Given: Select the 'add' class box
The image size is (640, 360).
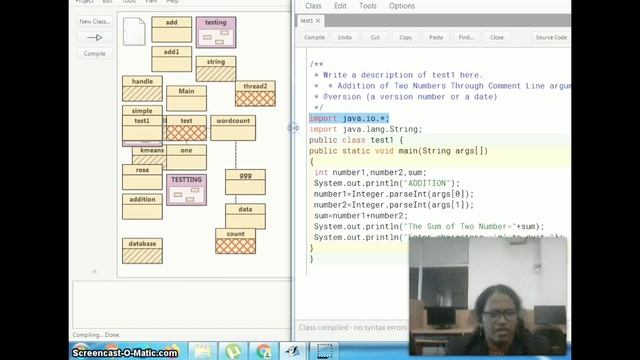Looking at the screenshot, I should click(171, 29).
